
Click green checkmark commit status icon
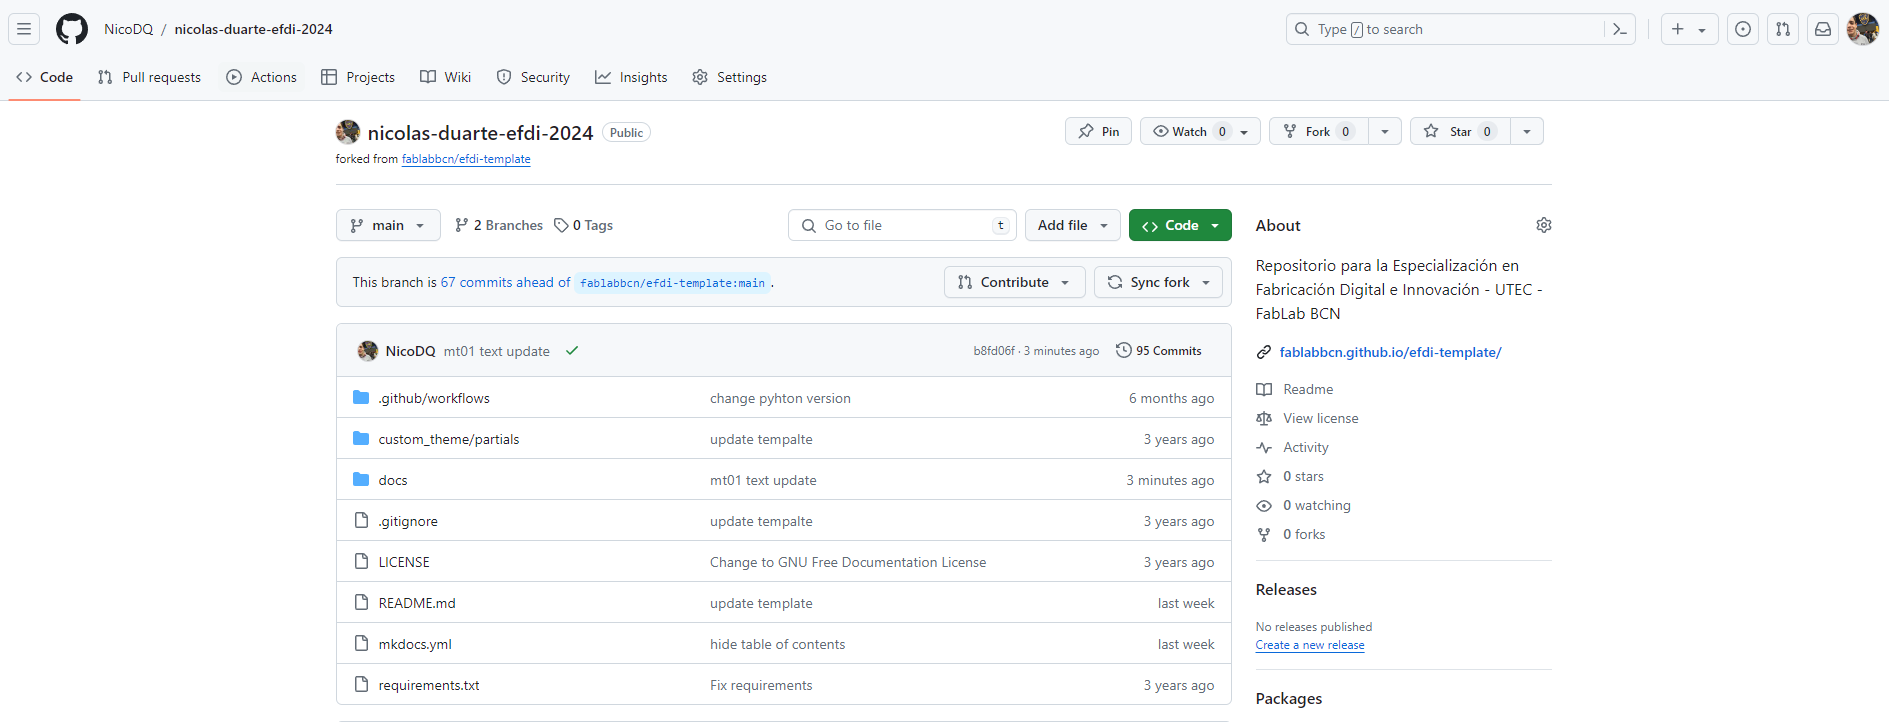click(572, 351)
